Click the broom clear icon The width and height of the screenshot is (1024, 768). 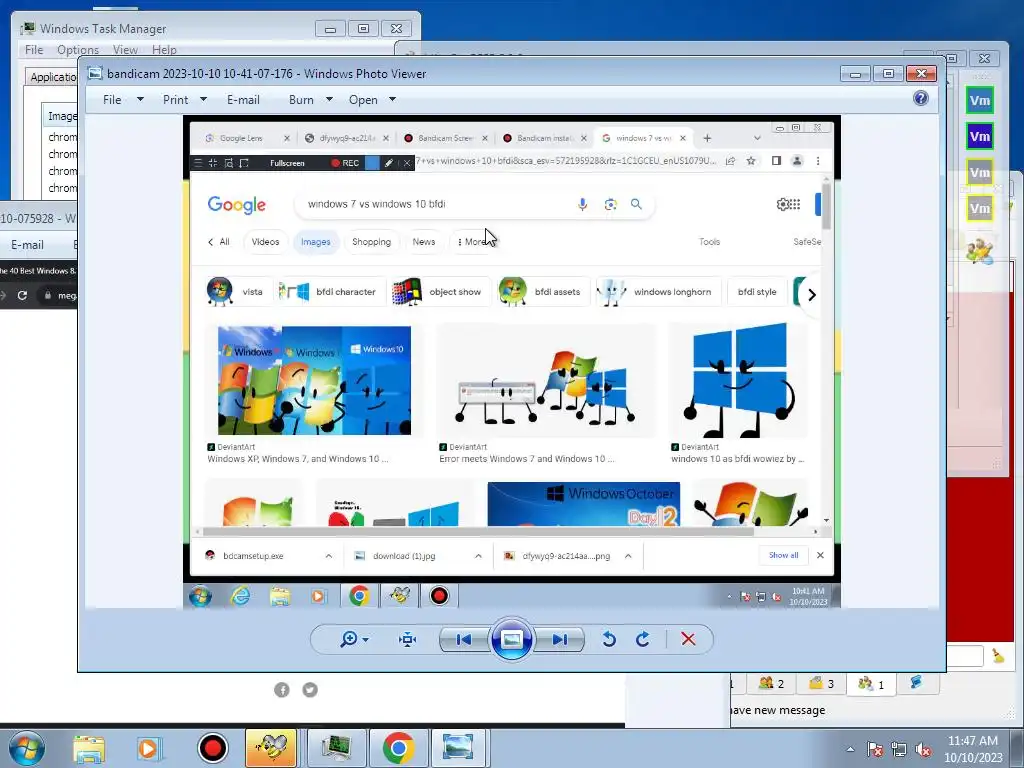click(x=998, y=655)
